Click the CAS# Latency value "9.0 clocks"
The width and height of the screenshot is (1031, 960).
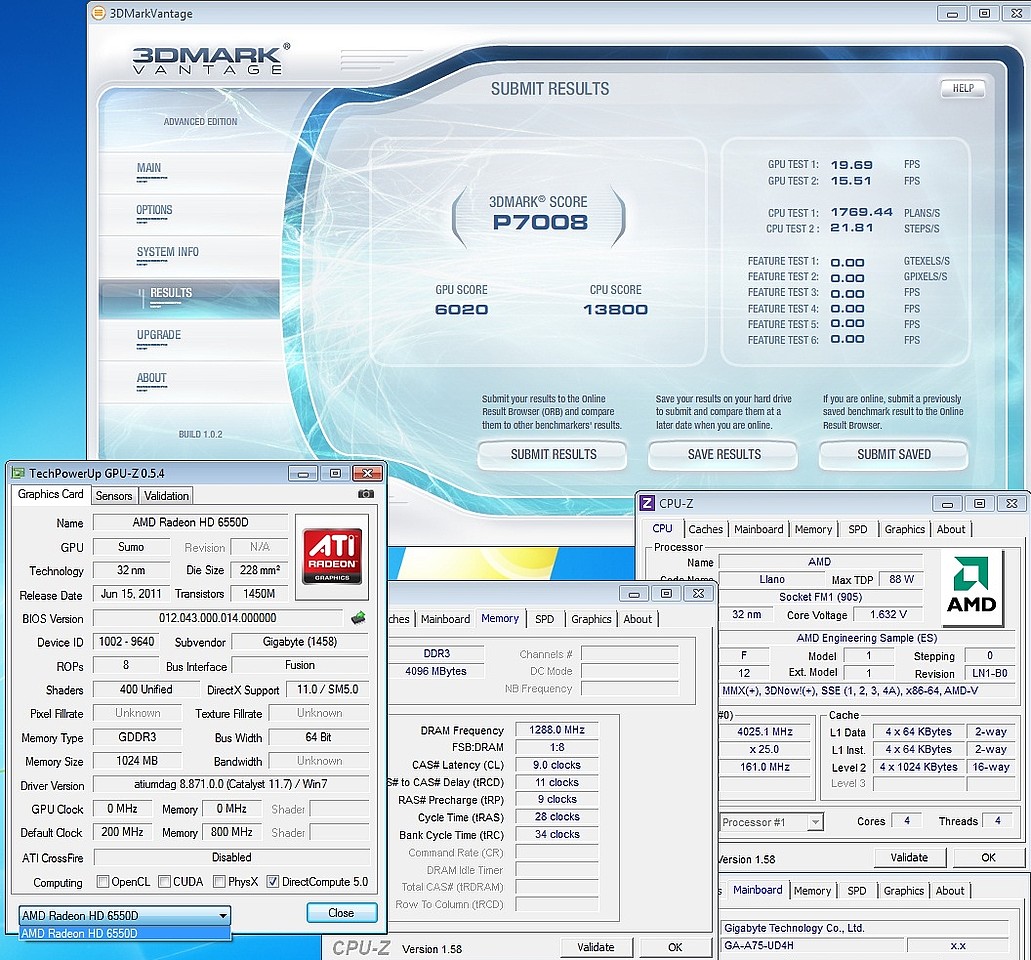click(x=556, y=765)
